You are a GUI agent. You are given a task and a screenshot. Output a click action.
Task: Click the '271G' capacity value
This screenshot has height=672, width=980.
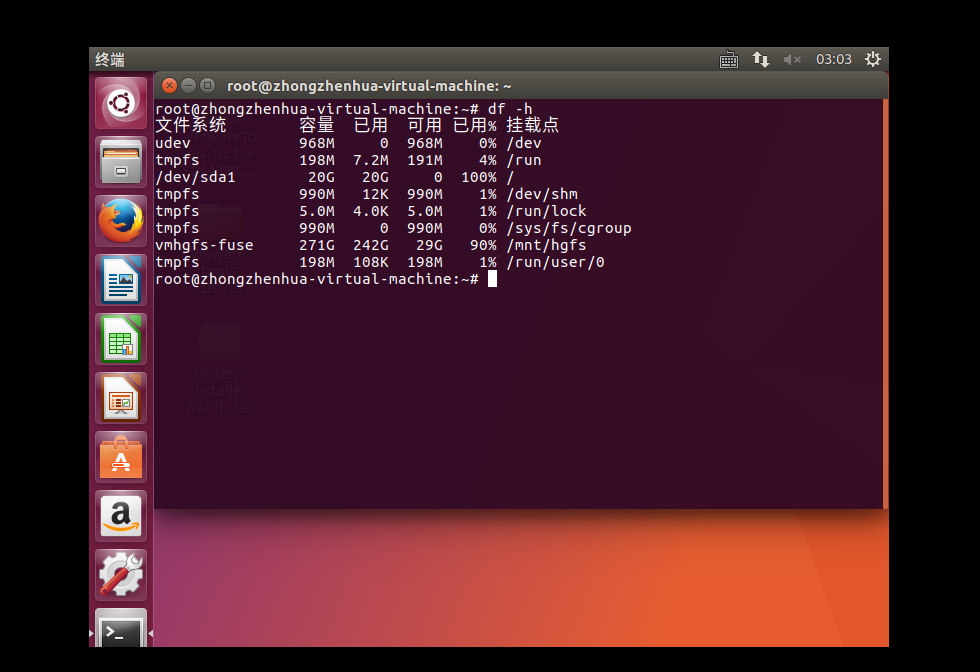[x=317, y=245]
